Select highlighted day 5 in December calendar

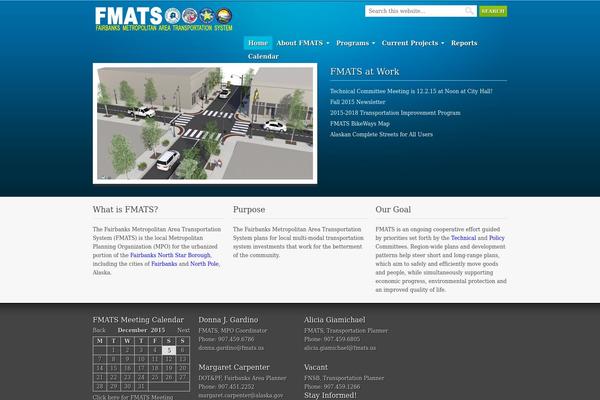(x=169, y=350)
